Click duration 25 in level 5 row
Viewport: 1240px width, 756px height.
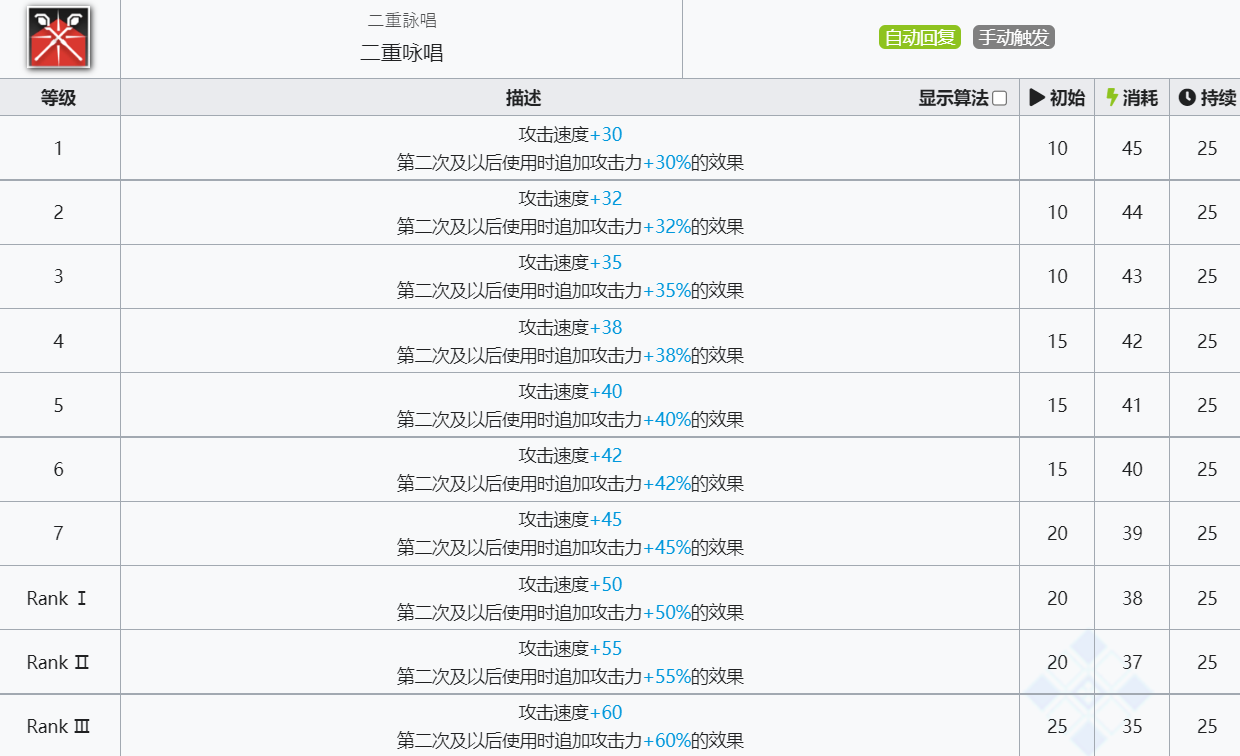click(1207, 405)
